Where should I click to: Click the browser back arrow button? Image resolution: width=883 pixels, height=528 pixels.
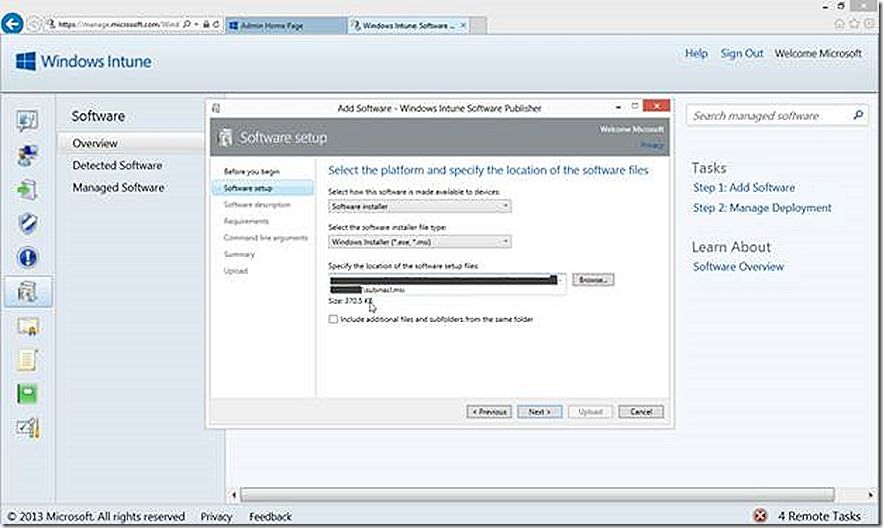click(12, 24)
